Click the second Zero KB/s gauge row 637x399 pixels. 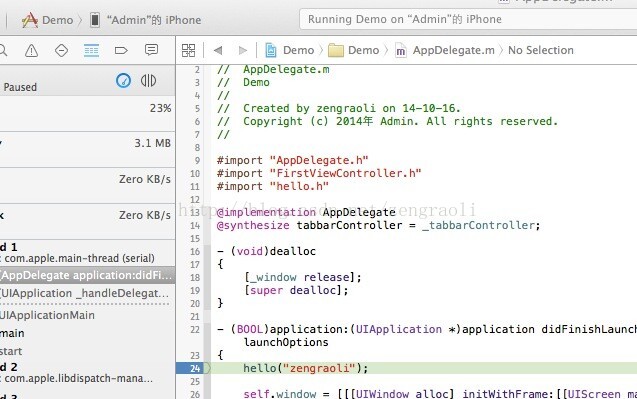coord(87,221)
